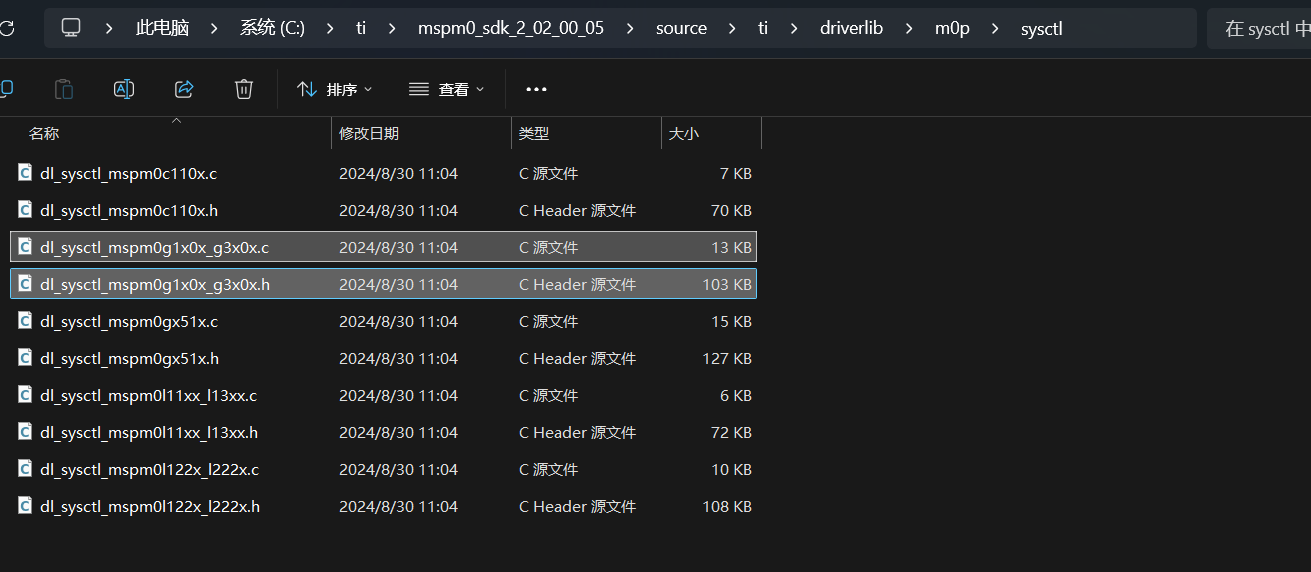Open the three-dot more options menu

(536, 89)
